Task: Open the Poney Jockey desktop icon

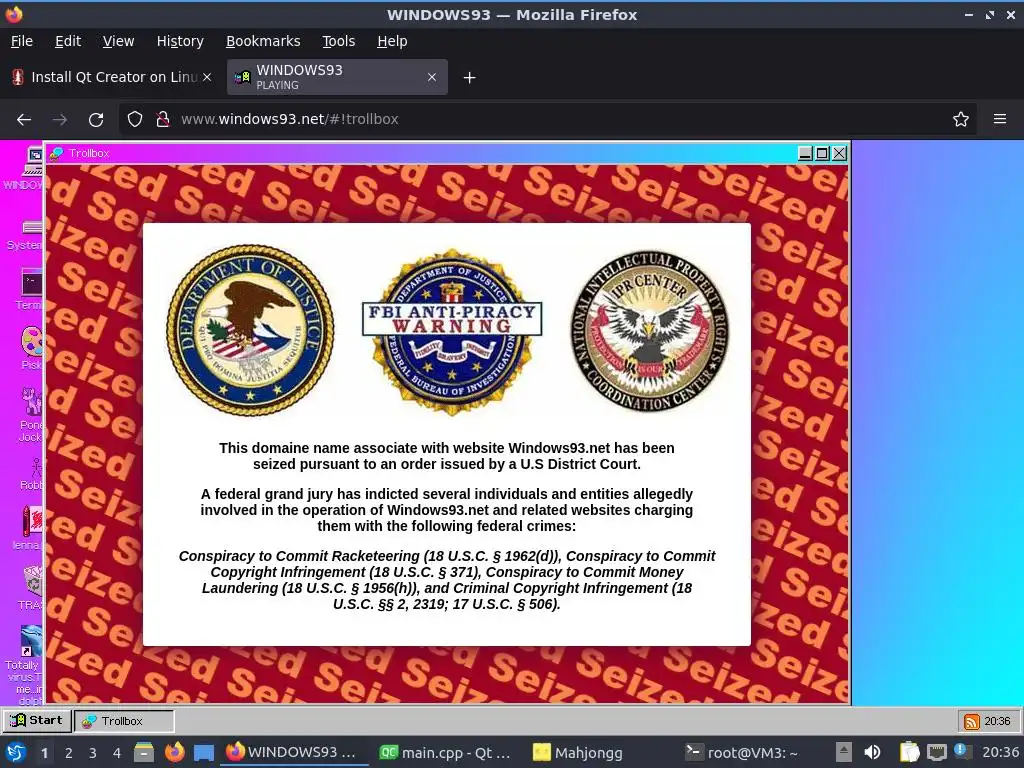Action: (x=31, y=414)
